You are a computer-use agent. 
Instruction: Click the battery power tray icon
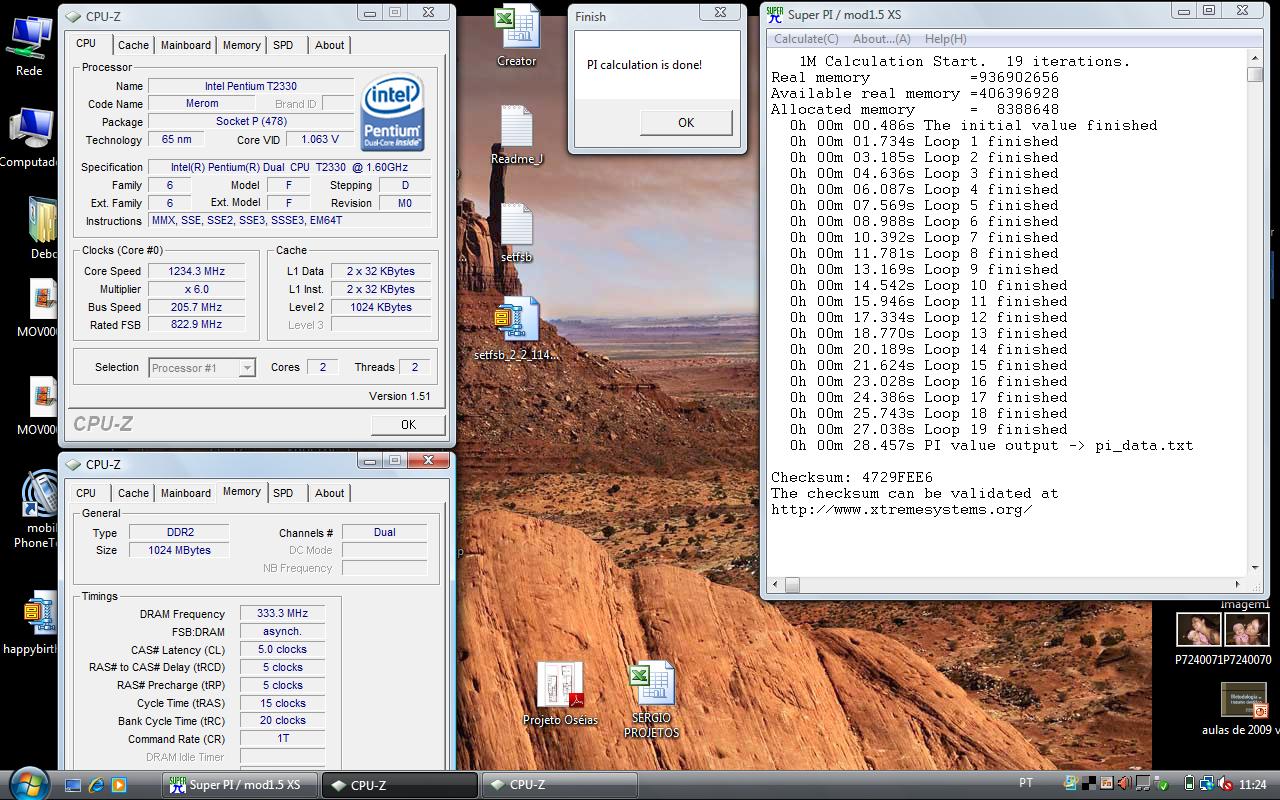click(x=1190, y=784)
